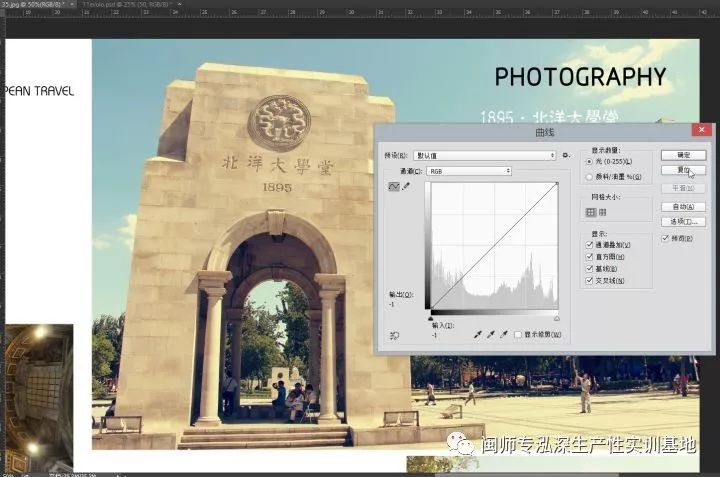
Task: Click the bottom-left curve endpoint
Action: pos(431,308)
